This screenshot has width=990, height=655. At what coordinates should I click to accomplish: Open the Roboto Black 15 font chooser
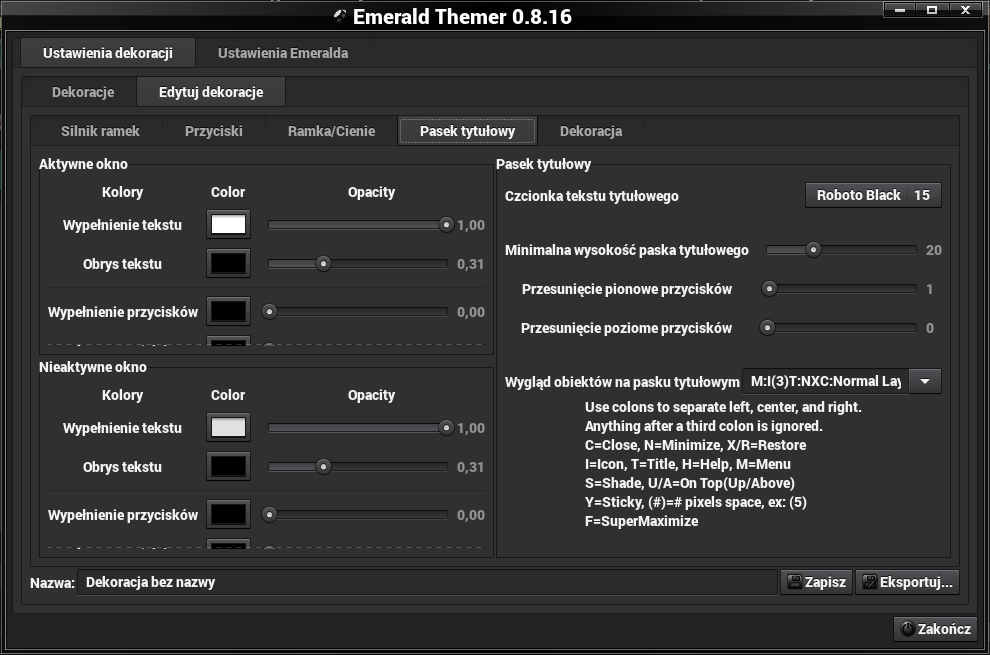[x=873, y=195]
